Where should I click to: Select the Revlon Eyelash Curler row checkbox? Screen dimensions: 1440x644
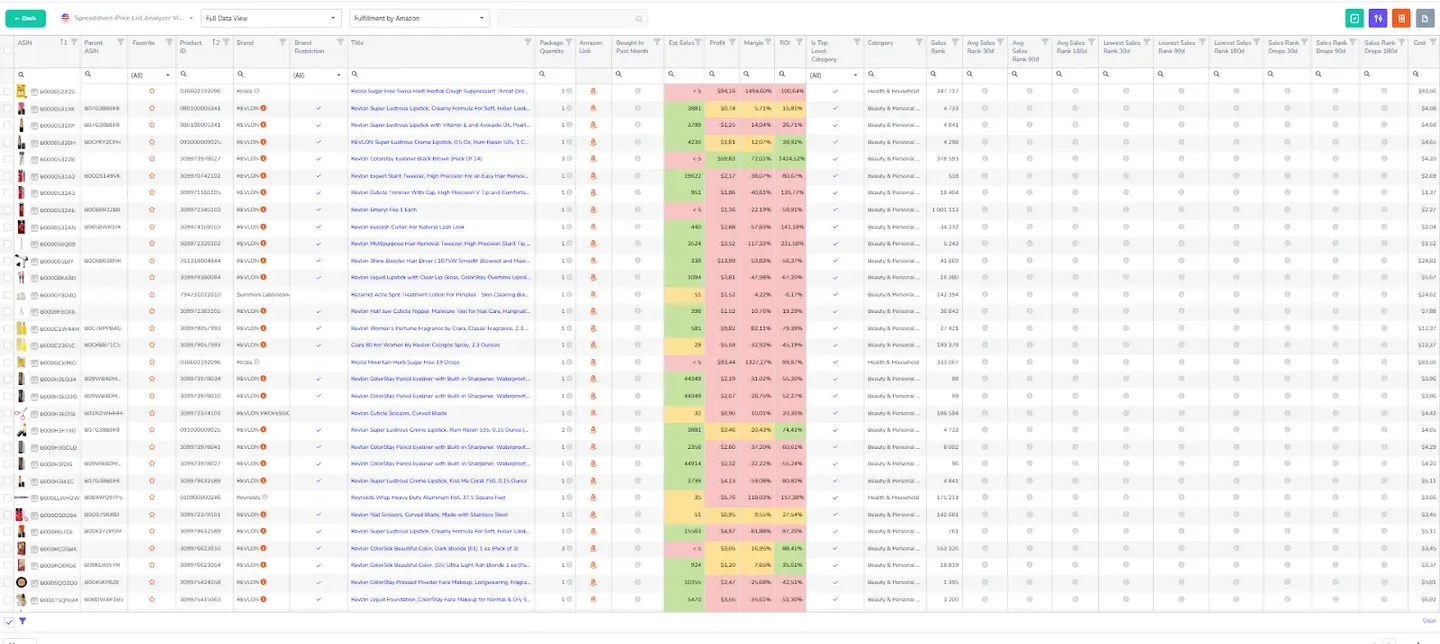coord(8,226)
